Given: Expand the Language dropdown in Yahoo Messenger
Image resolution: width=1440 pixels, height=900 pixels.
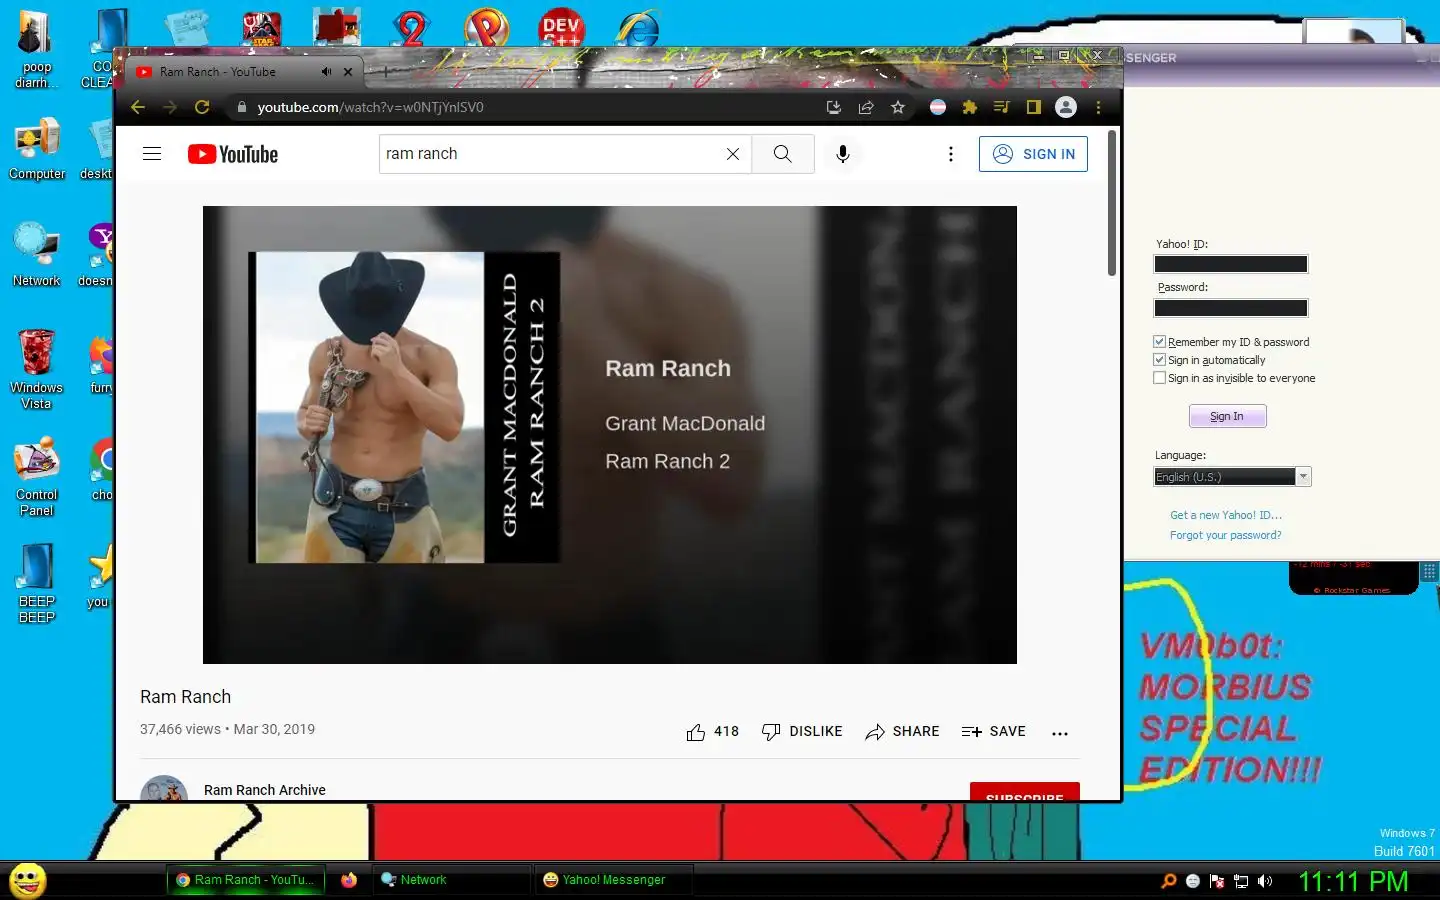Looking at the screenshot, I should 1303,477.
